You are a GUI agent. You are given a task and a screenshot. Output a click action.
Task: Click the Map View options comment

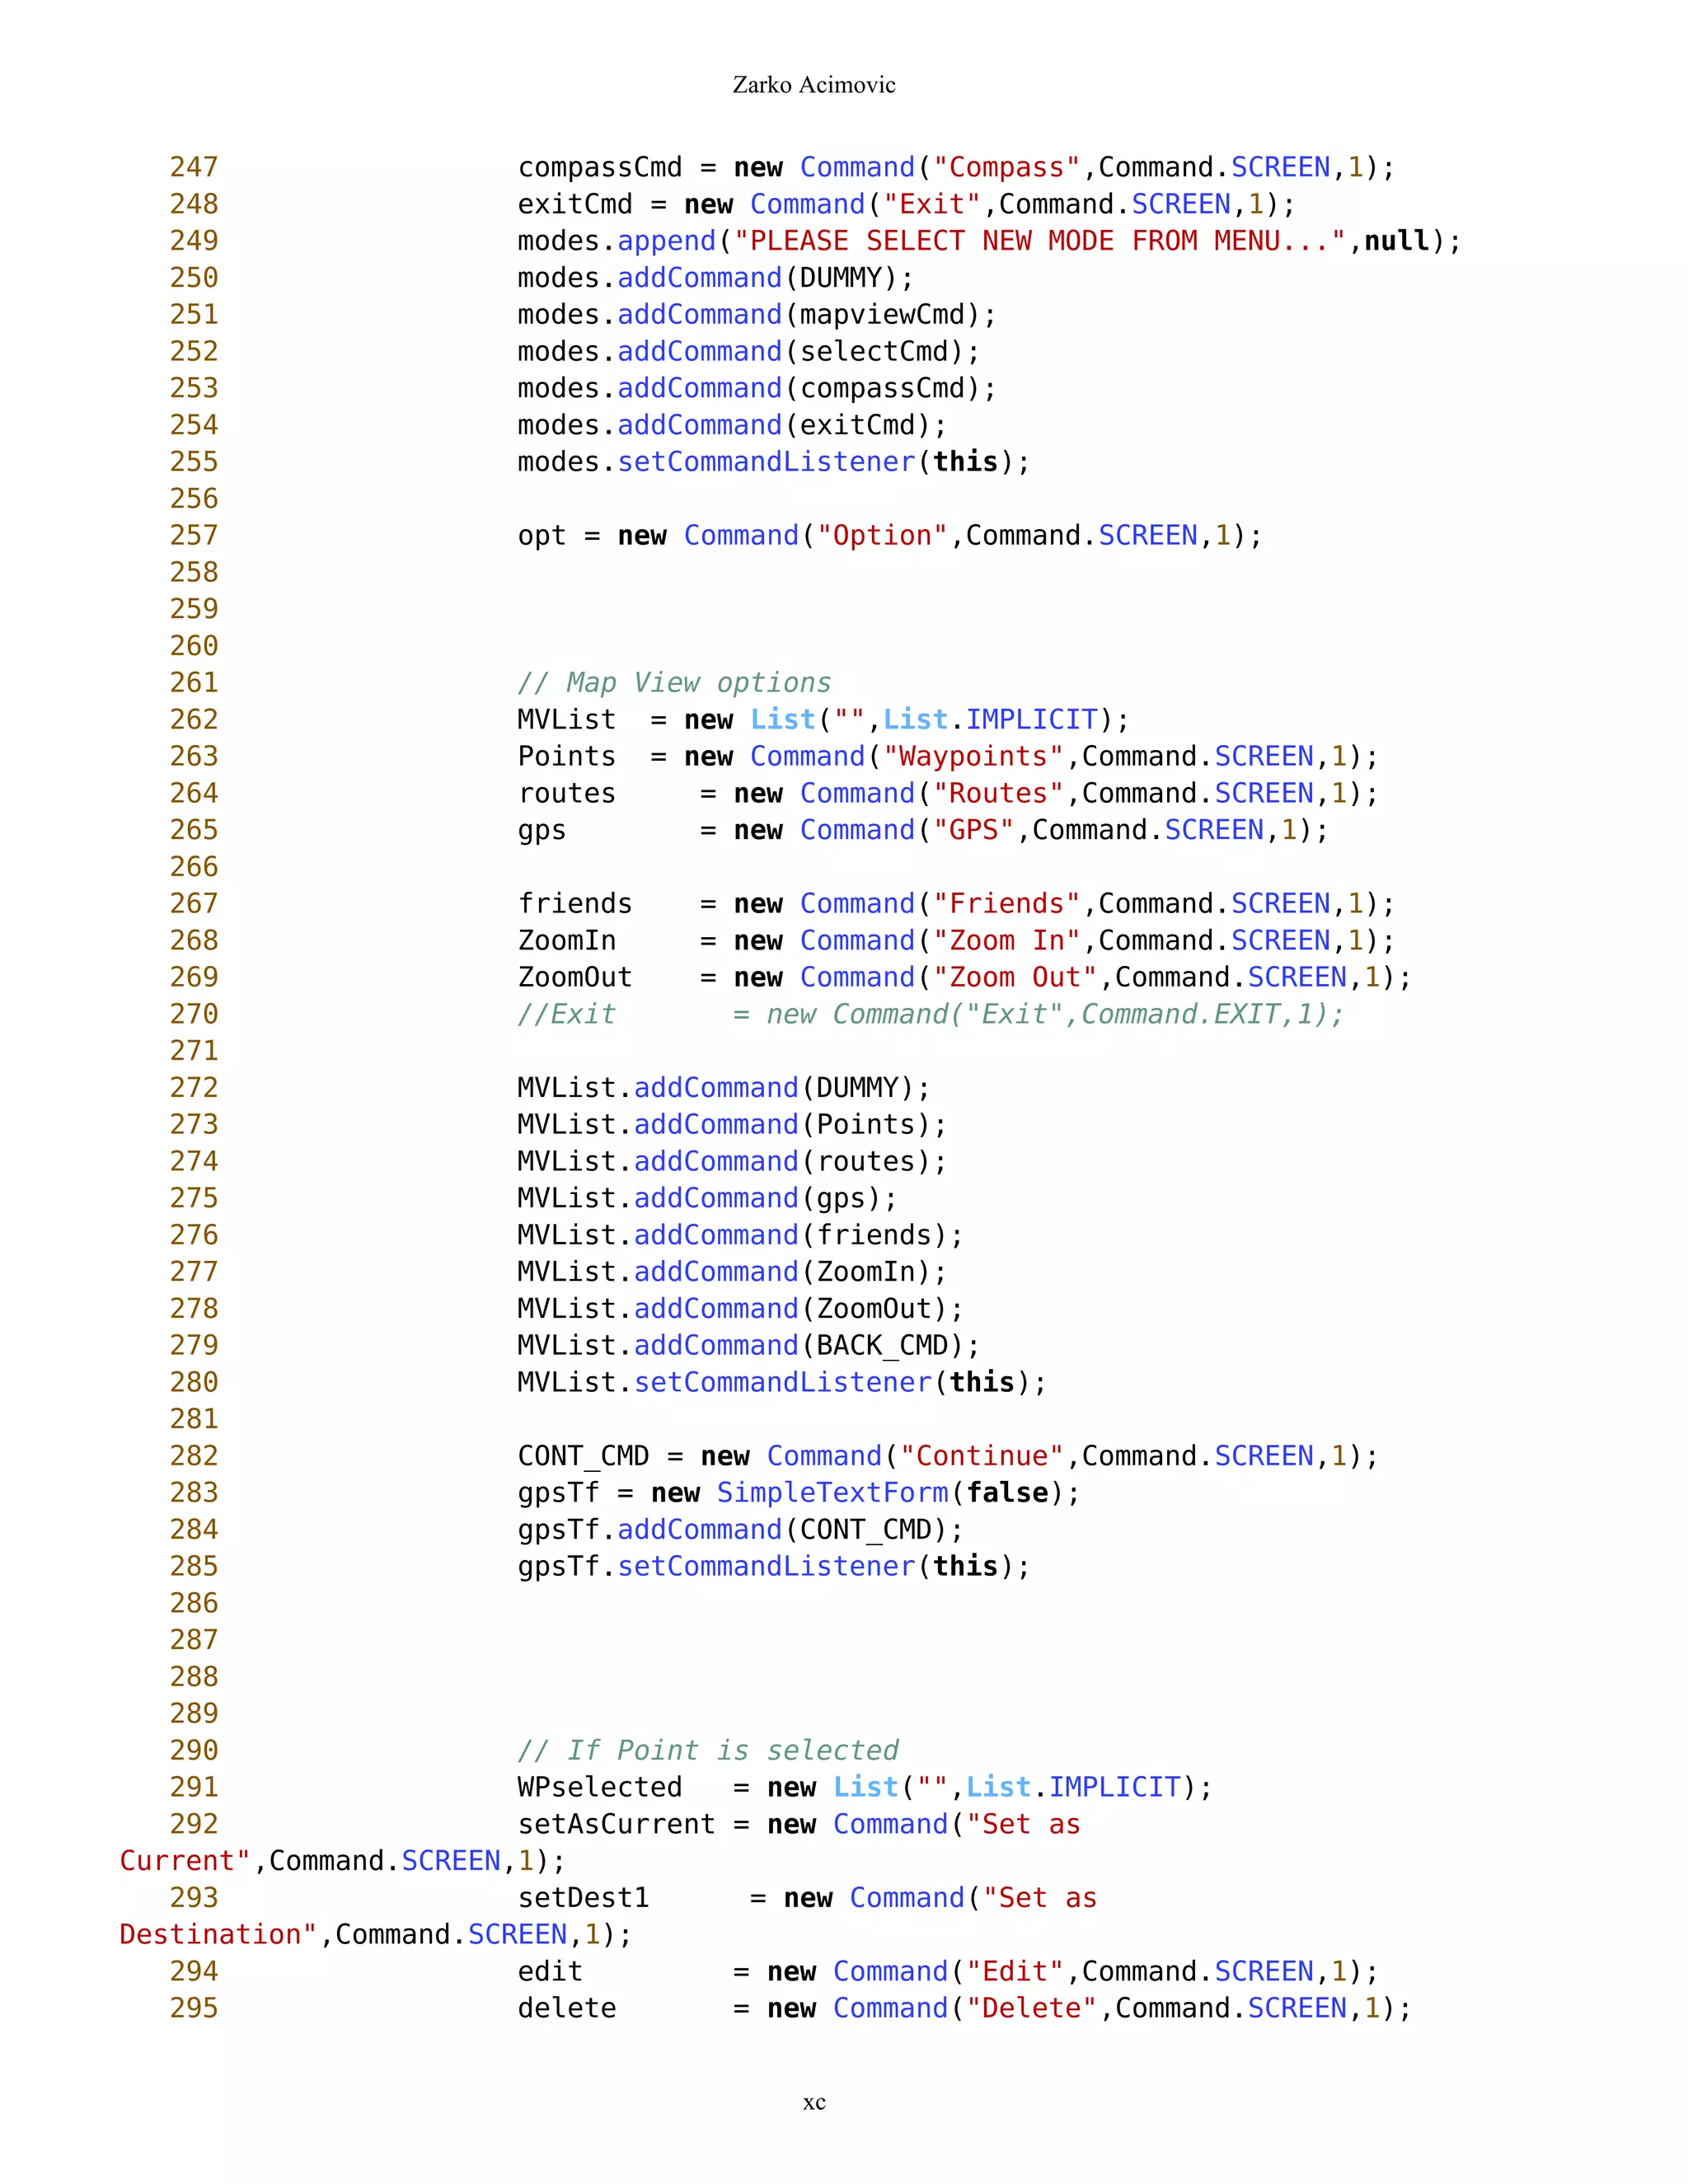(674, 683)
